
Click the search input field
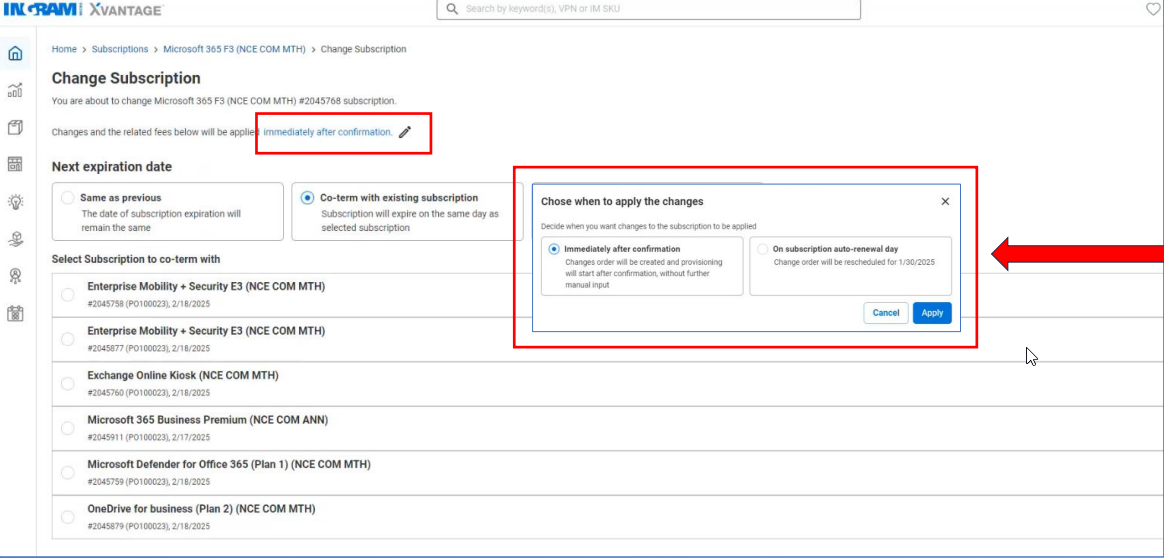(x=648, y=9)
